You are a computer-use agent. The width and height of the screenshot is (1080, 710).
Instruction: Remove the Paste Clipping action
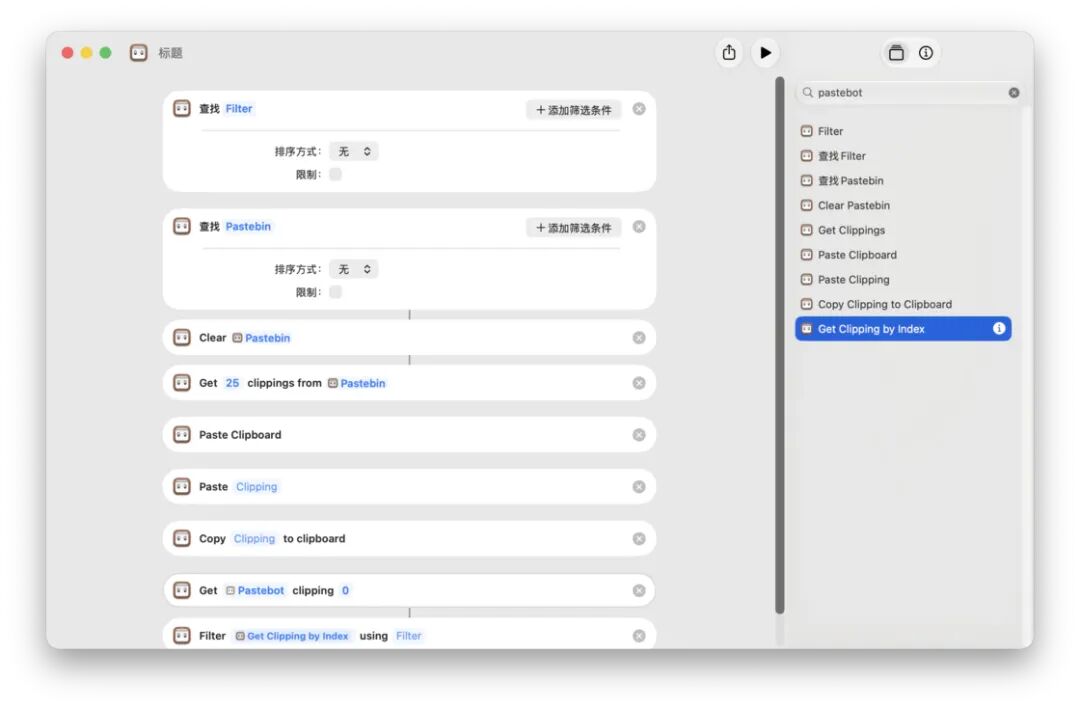[639, 487]
